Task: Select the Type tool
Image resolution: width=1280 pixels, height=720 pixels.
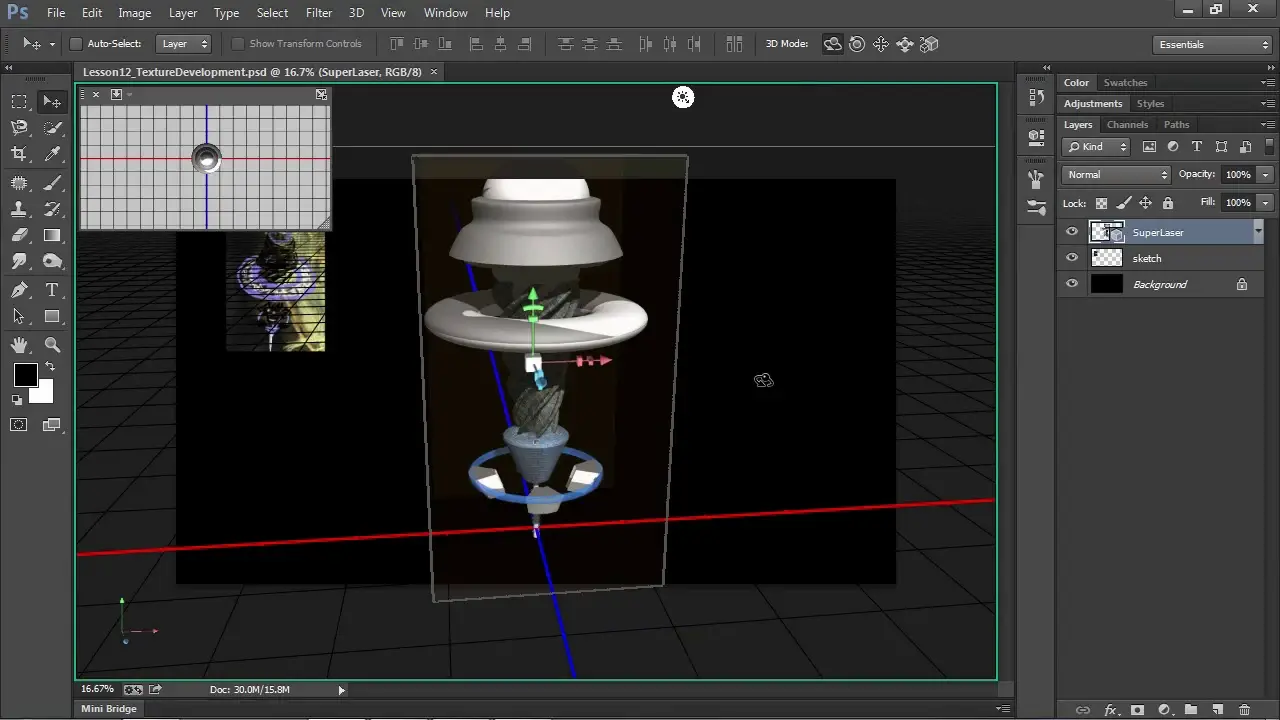Action: [x=52, y=290]
